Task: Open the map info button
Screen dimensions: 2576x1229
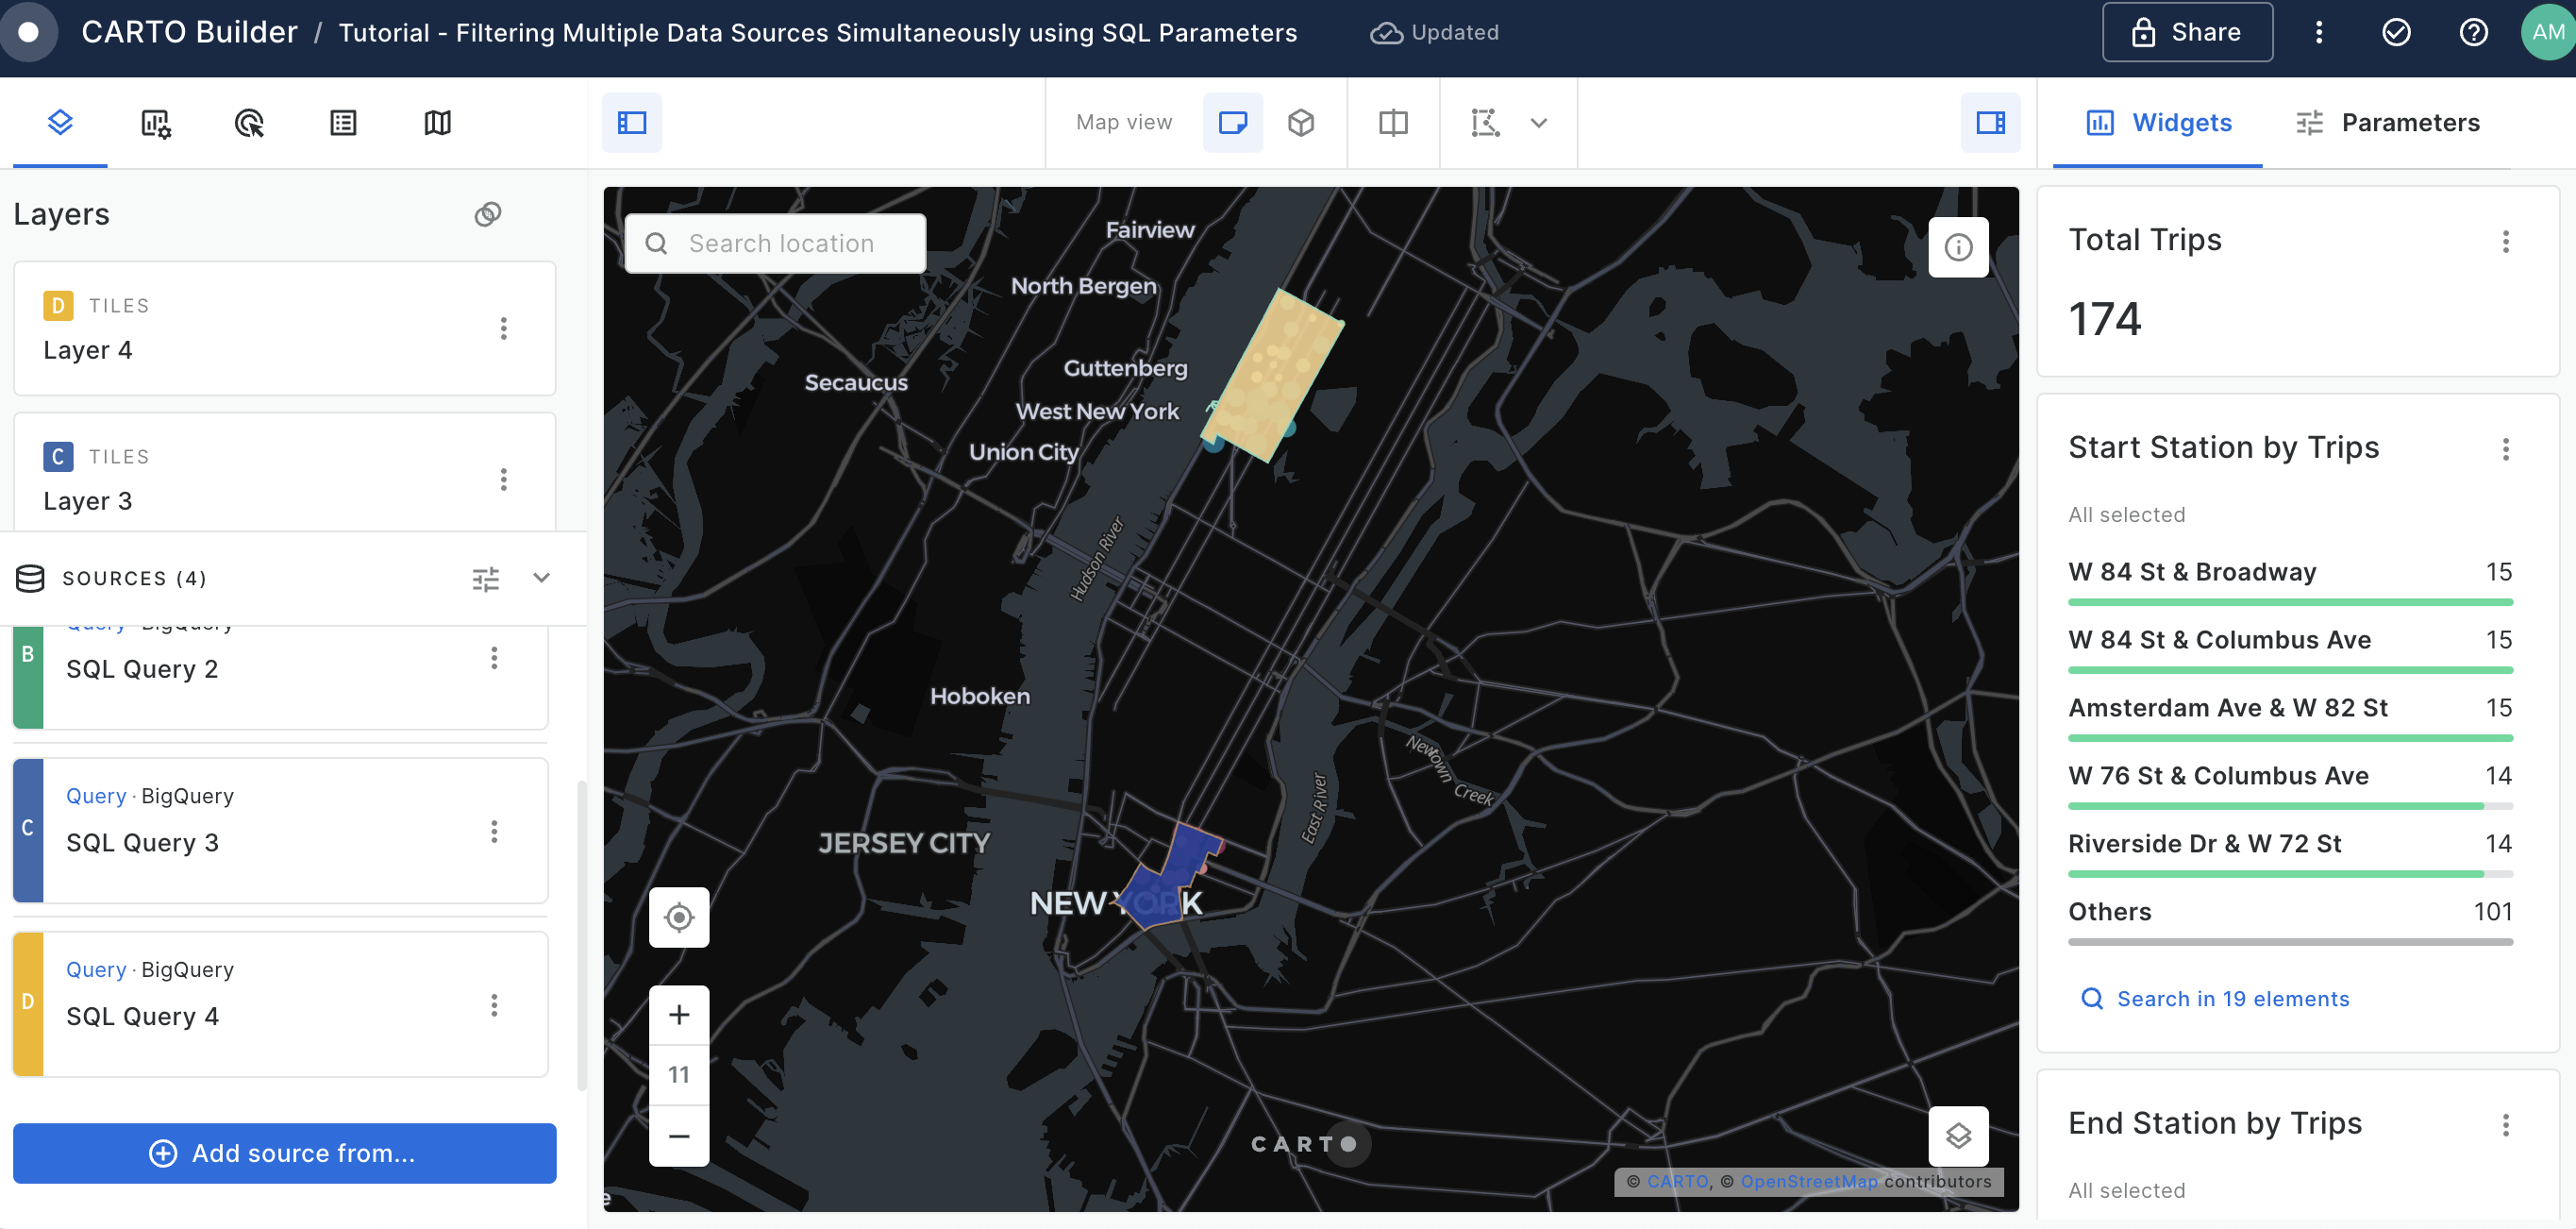Action: coord(1957,247)
